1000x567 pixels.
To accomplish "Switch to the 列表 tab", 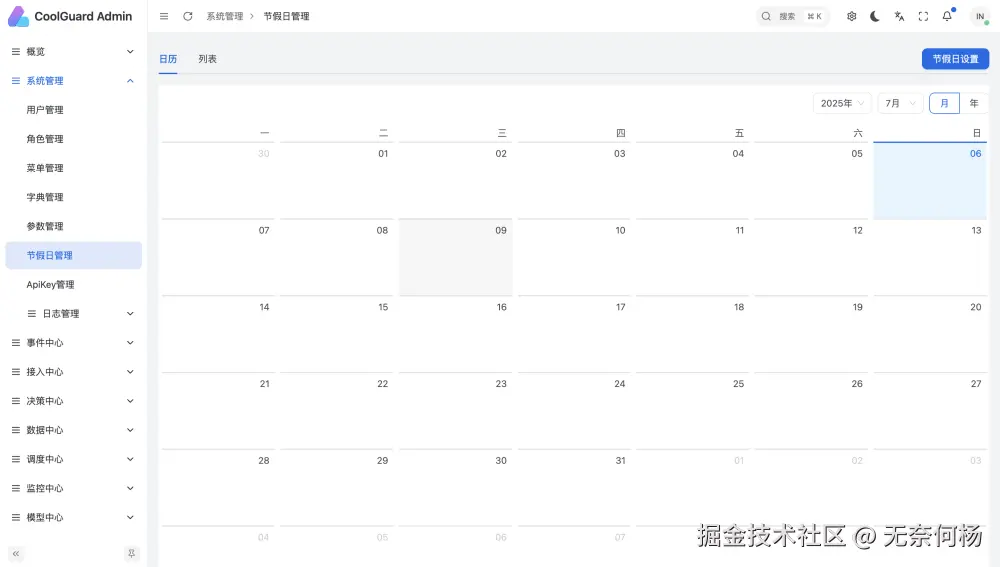I will click(207, 59).
